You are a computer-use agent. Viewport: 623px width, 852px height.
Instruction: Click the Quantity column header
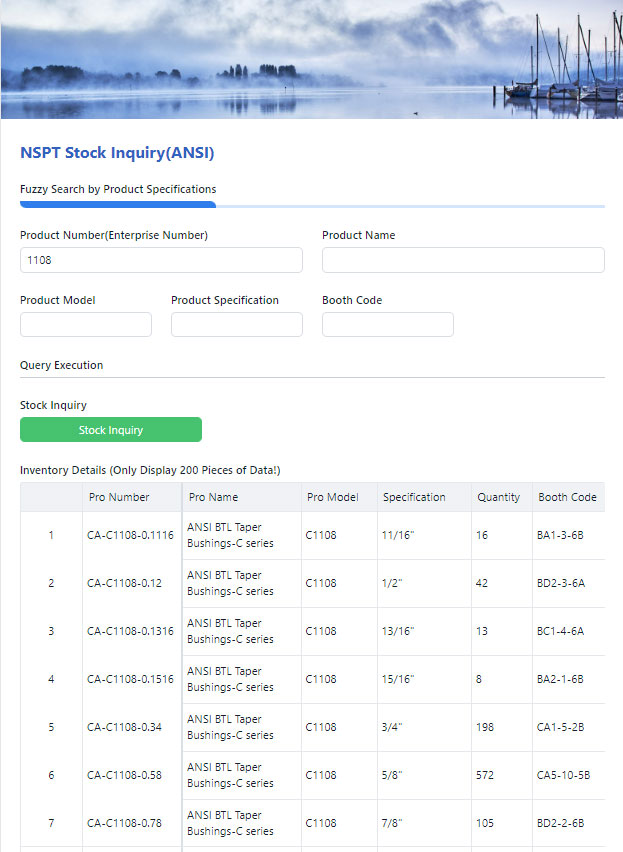pyautogui.click(x=499, y=497)
